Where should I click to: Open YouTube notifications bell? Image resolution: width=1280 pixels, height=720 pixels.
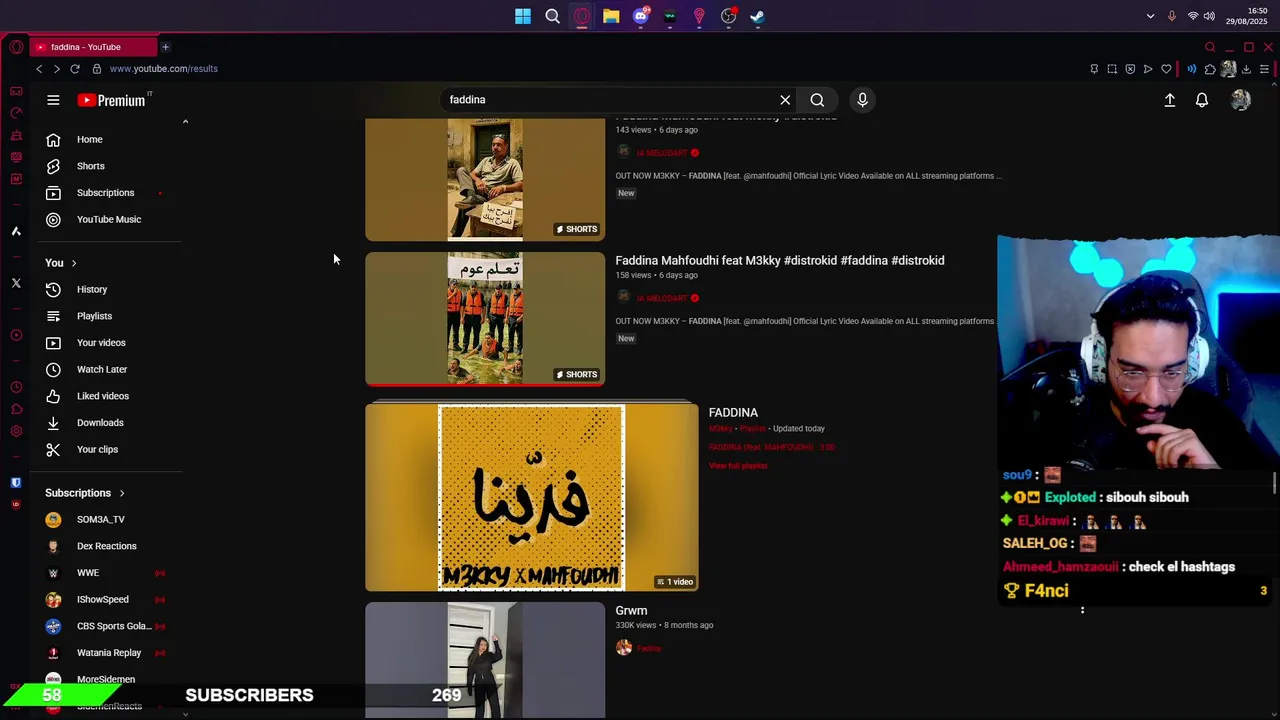[1202, 100]
